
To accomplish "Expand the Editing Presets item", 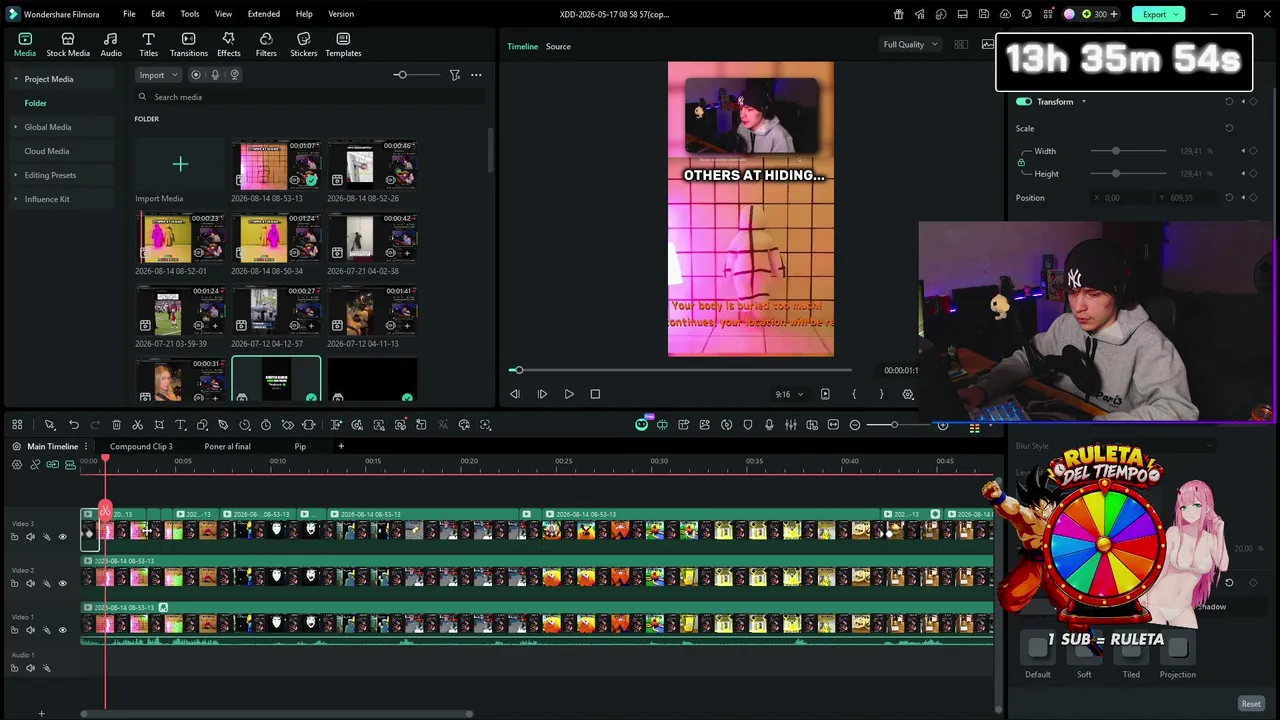I will click(x=15, y=175).
